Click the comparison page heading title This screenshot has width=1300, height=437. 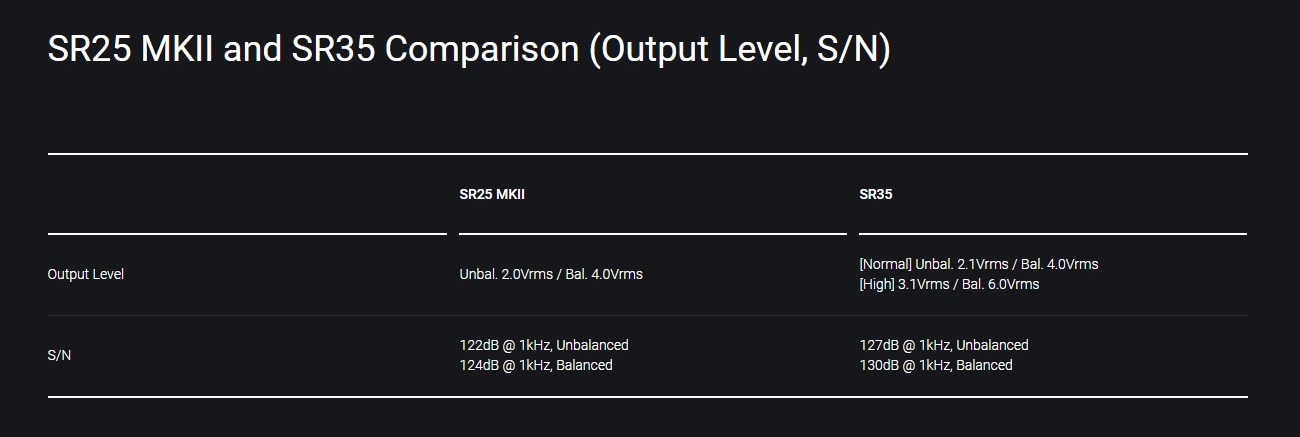(x=469, y=49)
